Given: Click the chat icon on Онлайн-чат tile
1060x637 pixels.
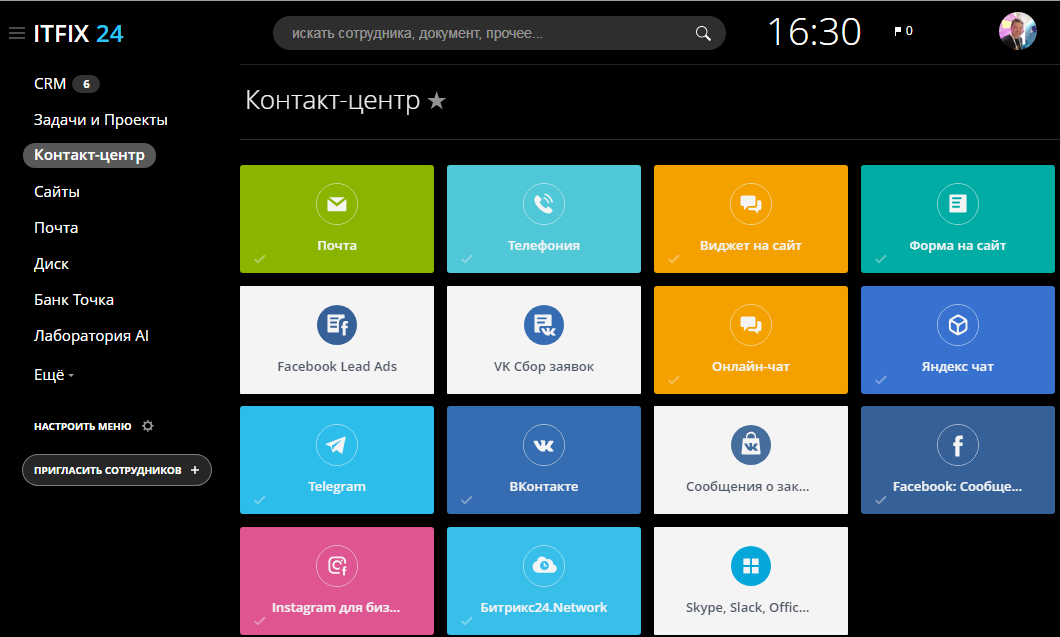Looking at the screenshot, I should point(750,325).
